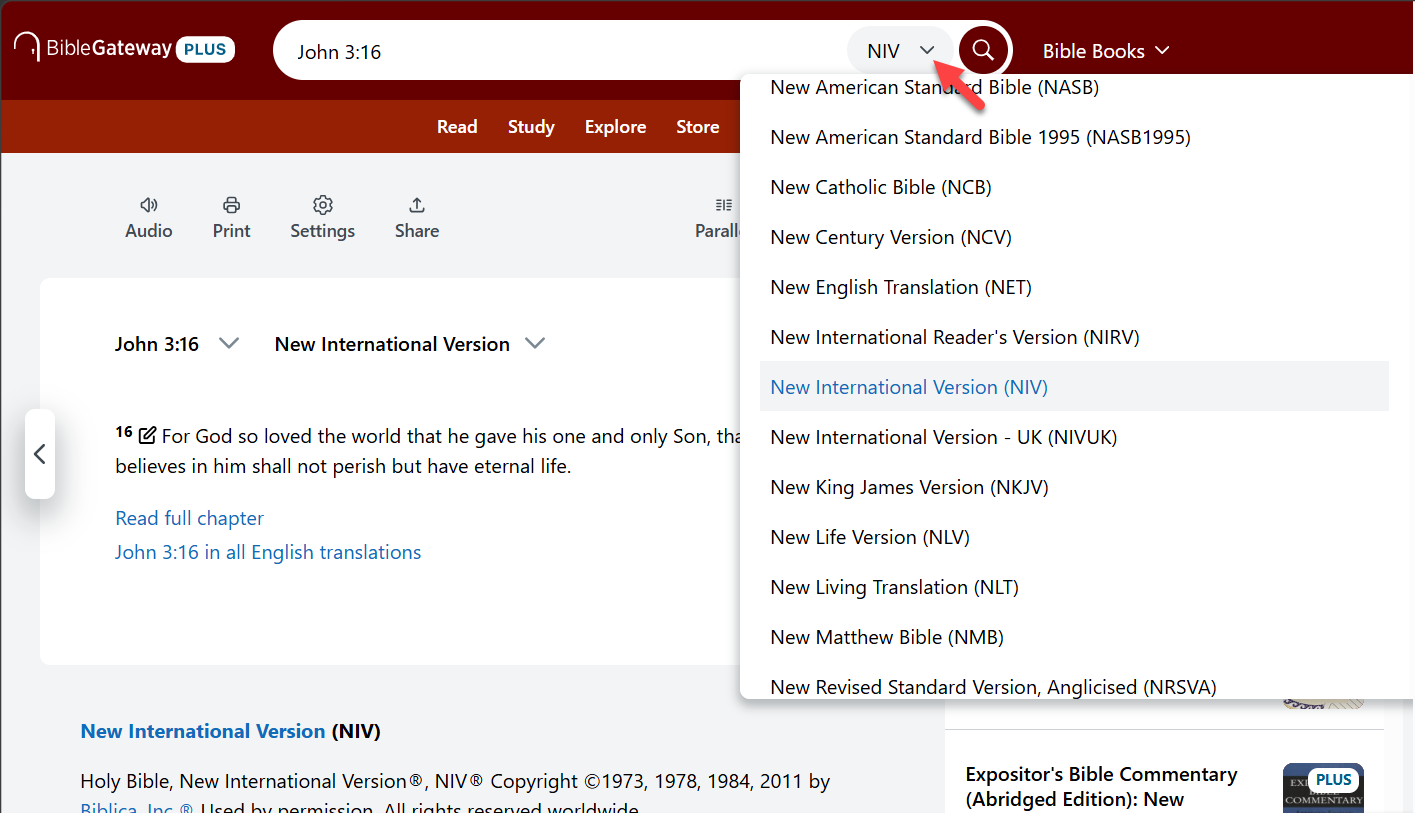Open the NIV version dropdown in search bar
The width and height of the screenshot is (1415, 813).
pyautogui.click(x=901, y=51)
